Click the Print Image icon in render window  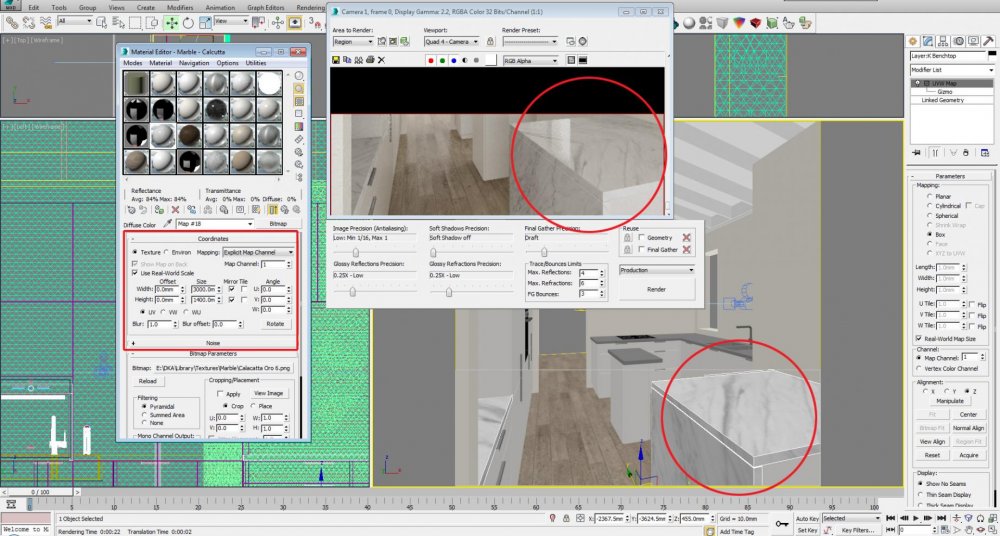click(x=370, y=60)
